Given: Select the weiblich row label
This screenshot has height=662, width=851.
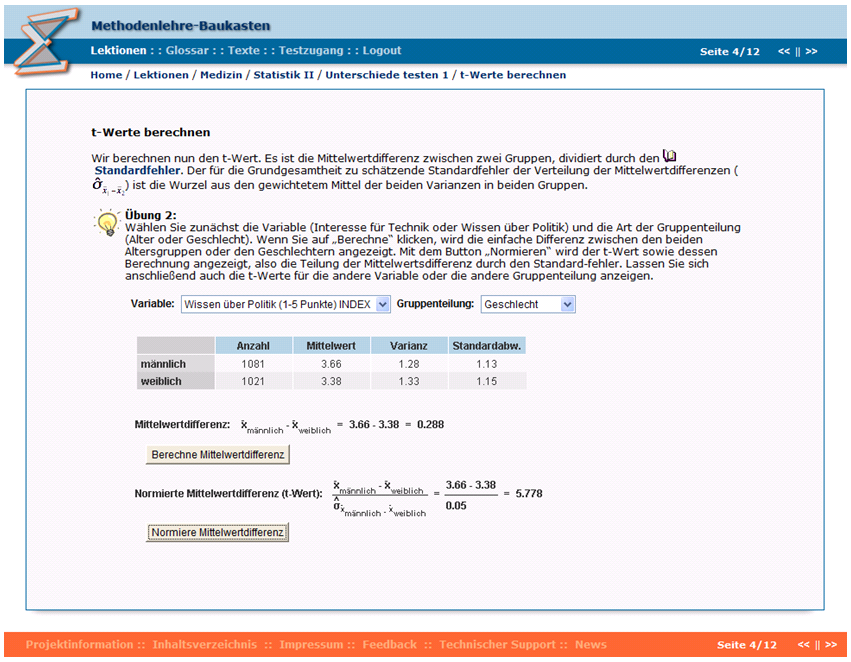Looking at the screenshot, I should click(x=176, y=381).
